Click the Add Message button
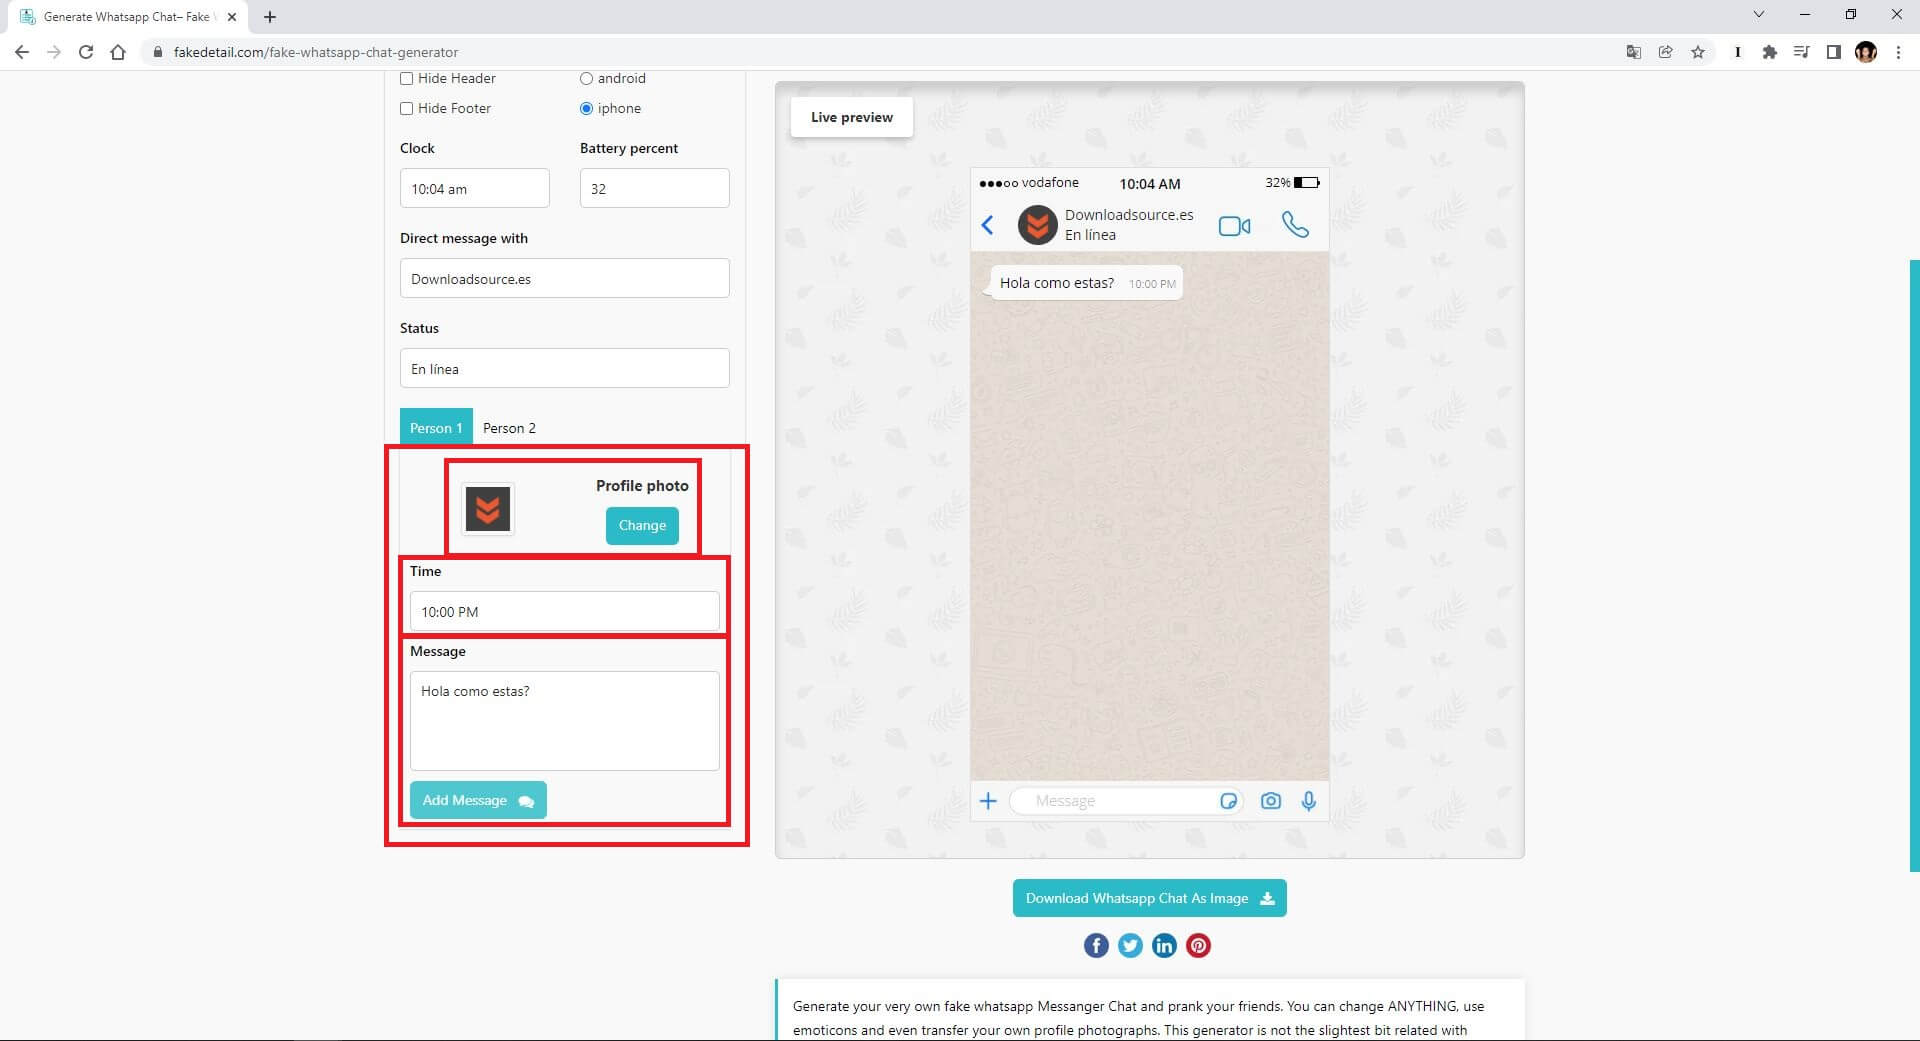The width and height of the screenshot is (1920, 1041). click(x=478, y=800)
